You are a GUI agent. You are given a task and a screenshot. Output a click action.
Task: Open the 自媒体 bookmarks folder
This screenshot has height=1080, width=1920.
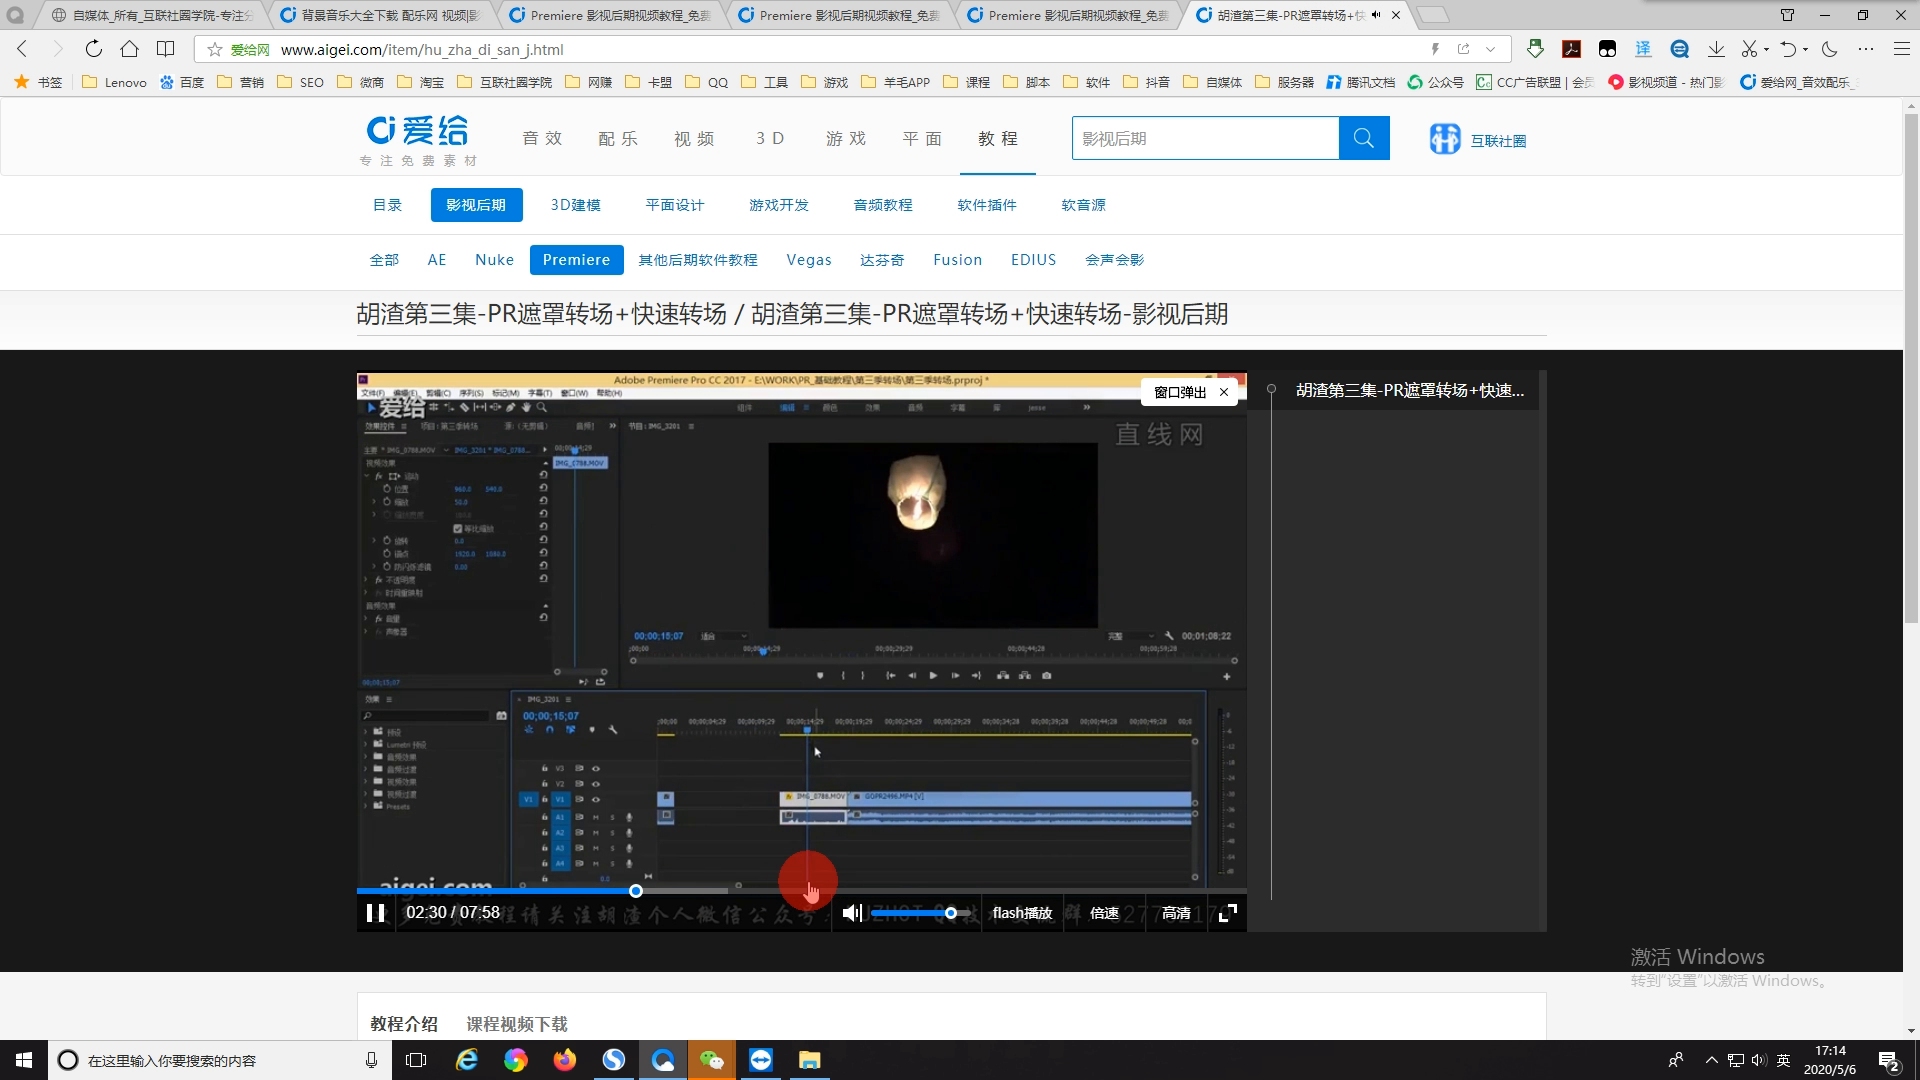tap(1213, 82)
